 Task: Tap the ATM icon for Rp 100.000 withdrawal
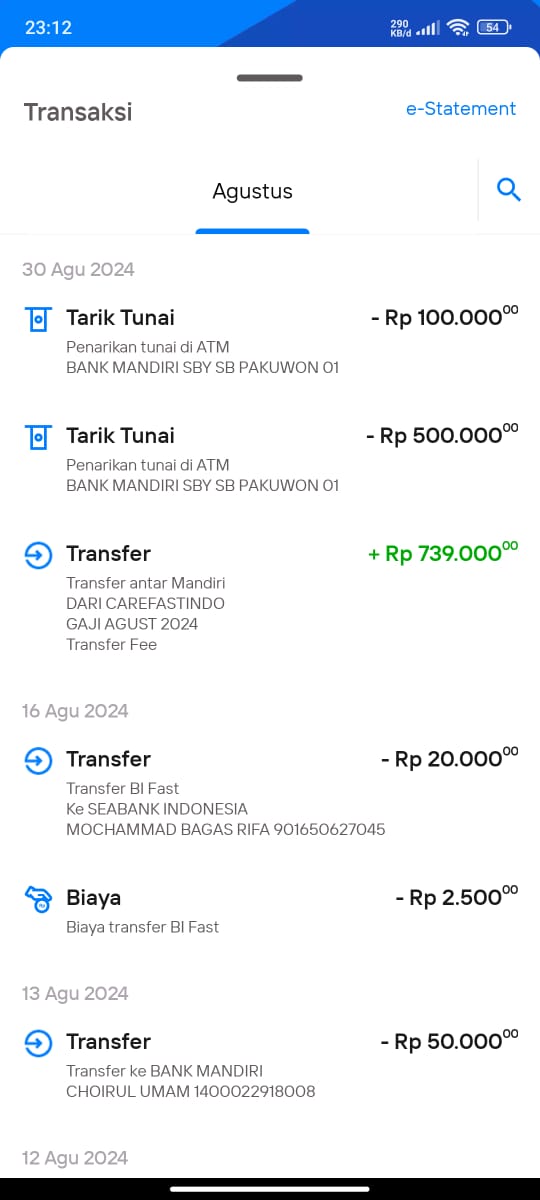pyautogui.click(x=37, y=319)
